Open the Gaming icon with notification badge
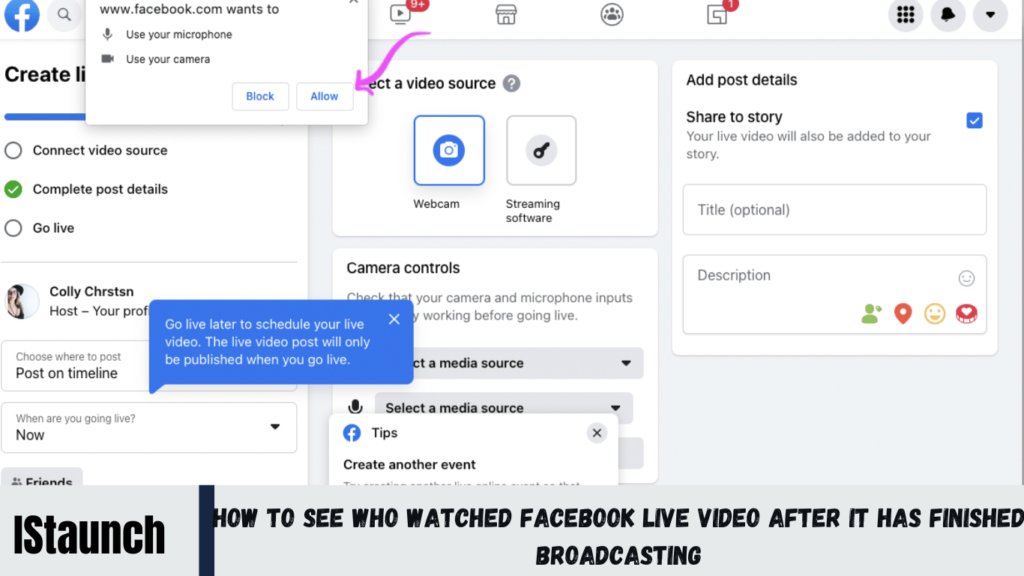 pyautogui.click(x=717, y=16)
